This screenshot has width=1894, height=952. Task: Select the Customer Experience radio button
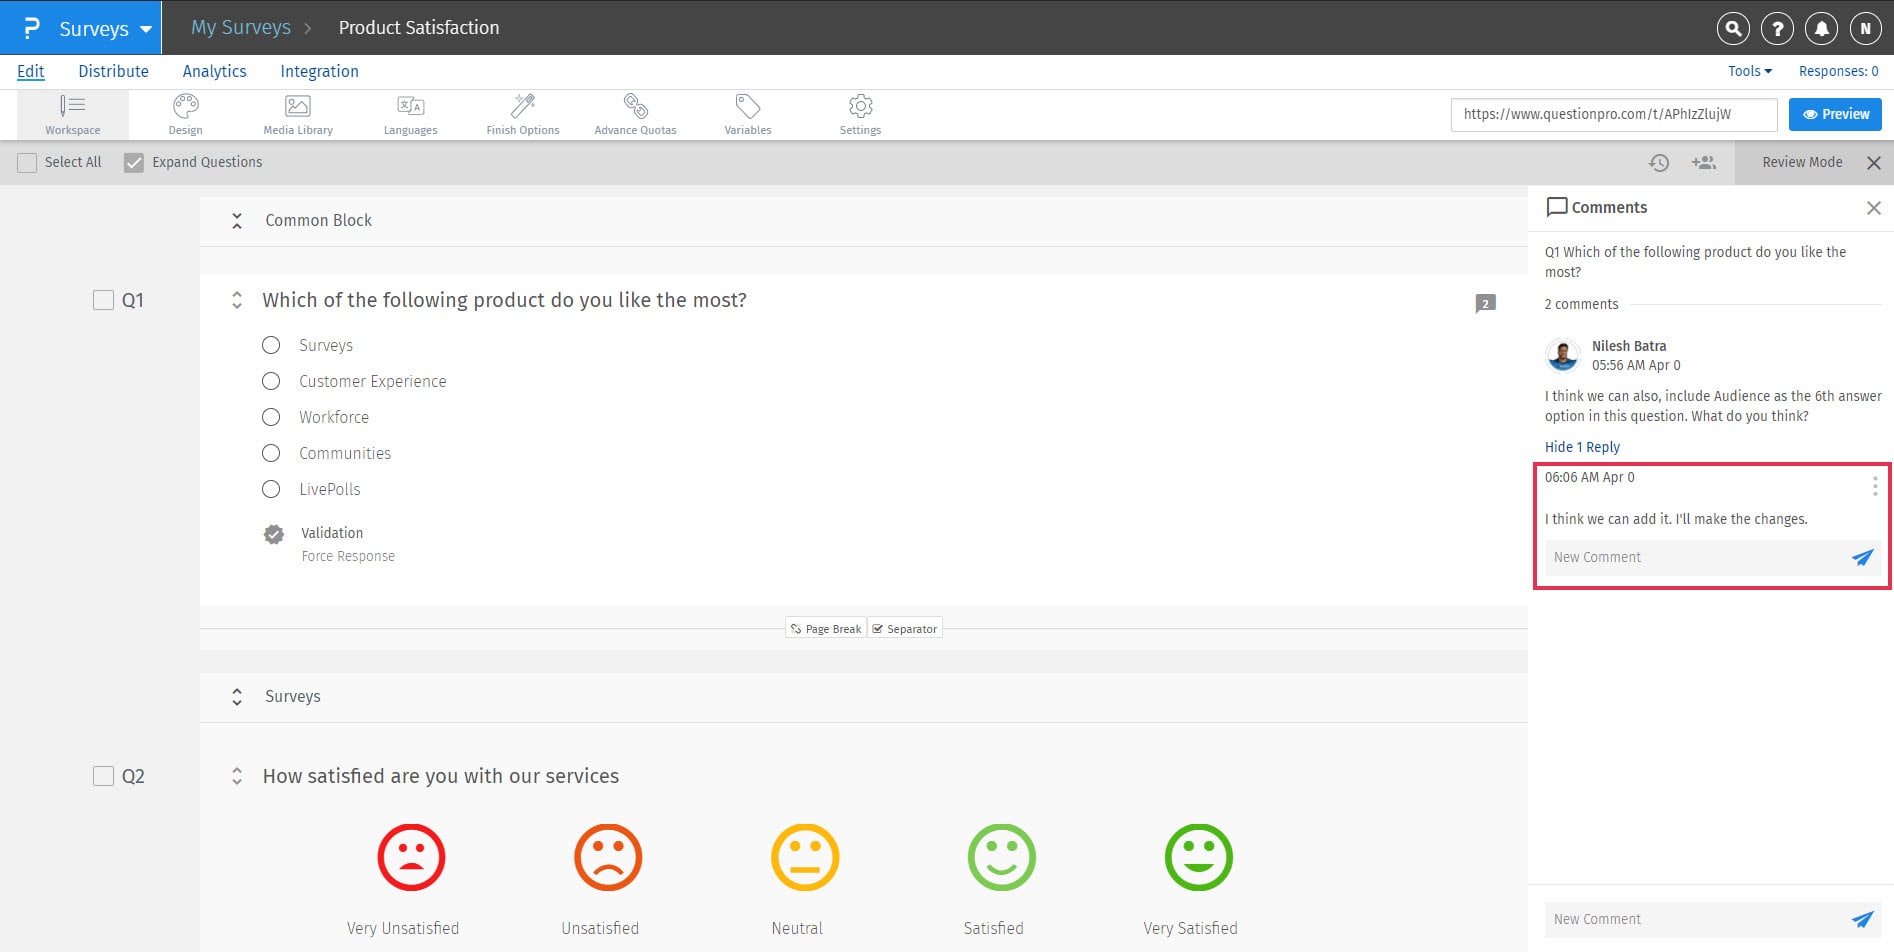pos(270,381)
